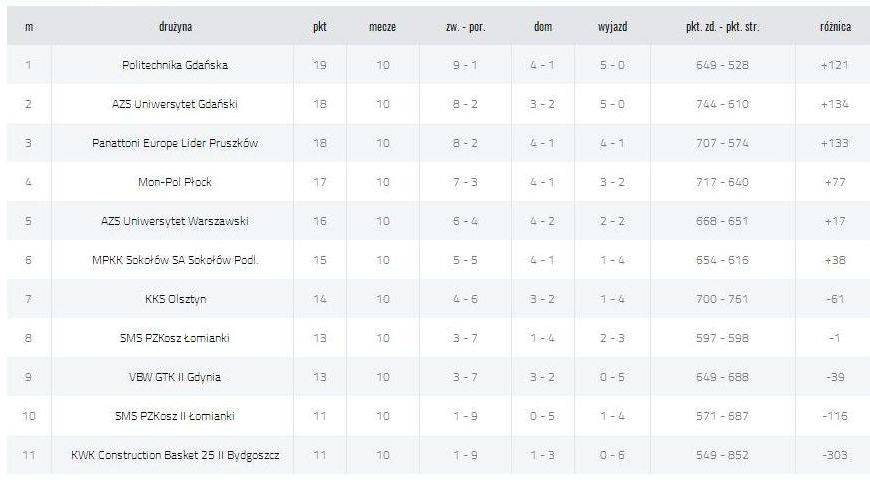Sort by wyjazd column header

(613, 26)
